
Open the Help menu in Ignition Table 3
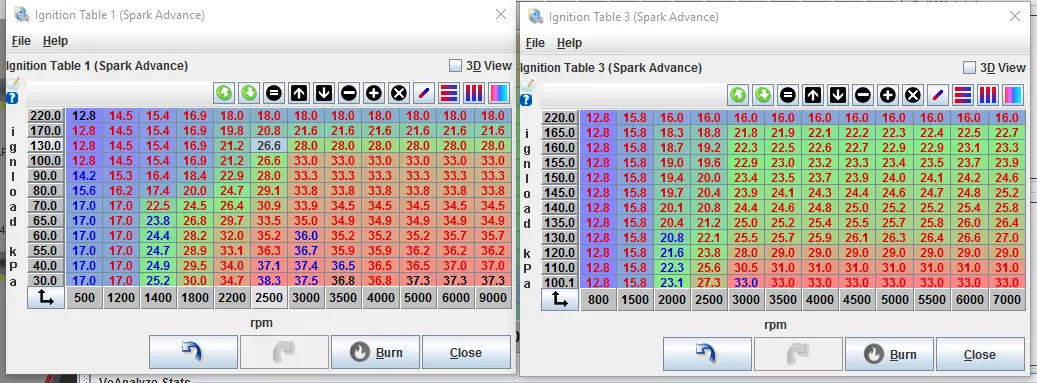coord(569,43)
